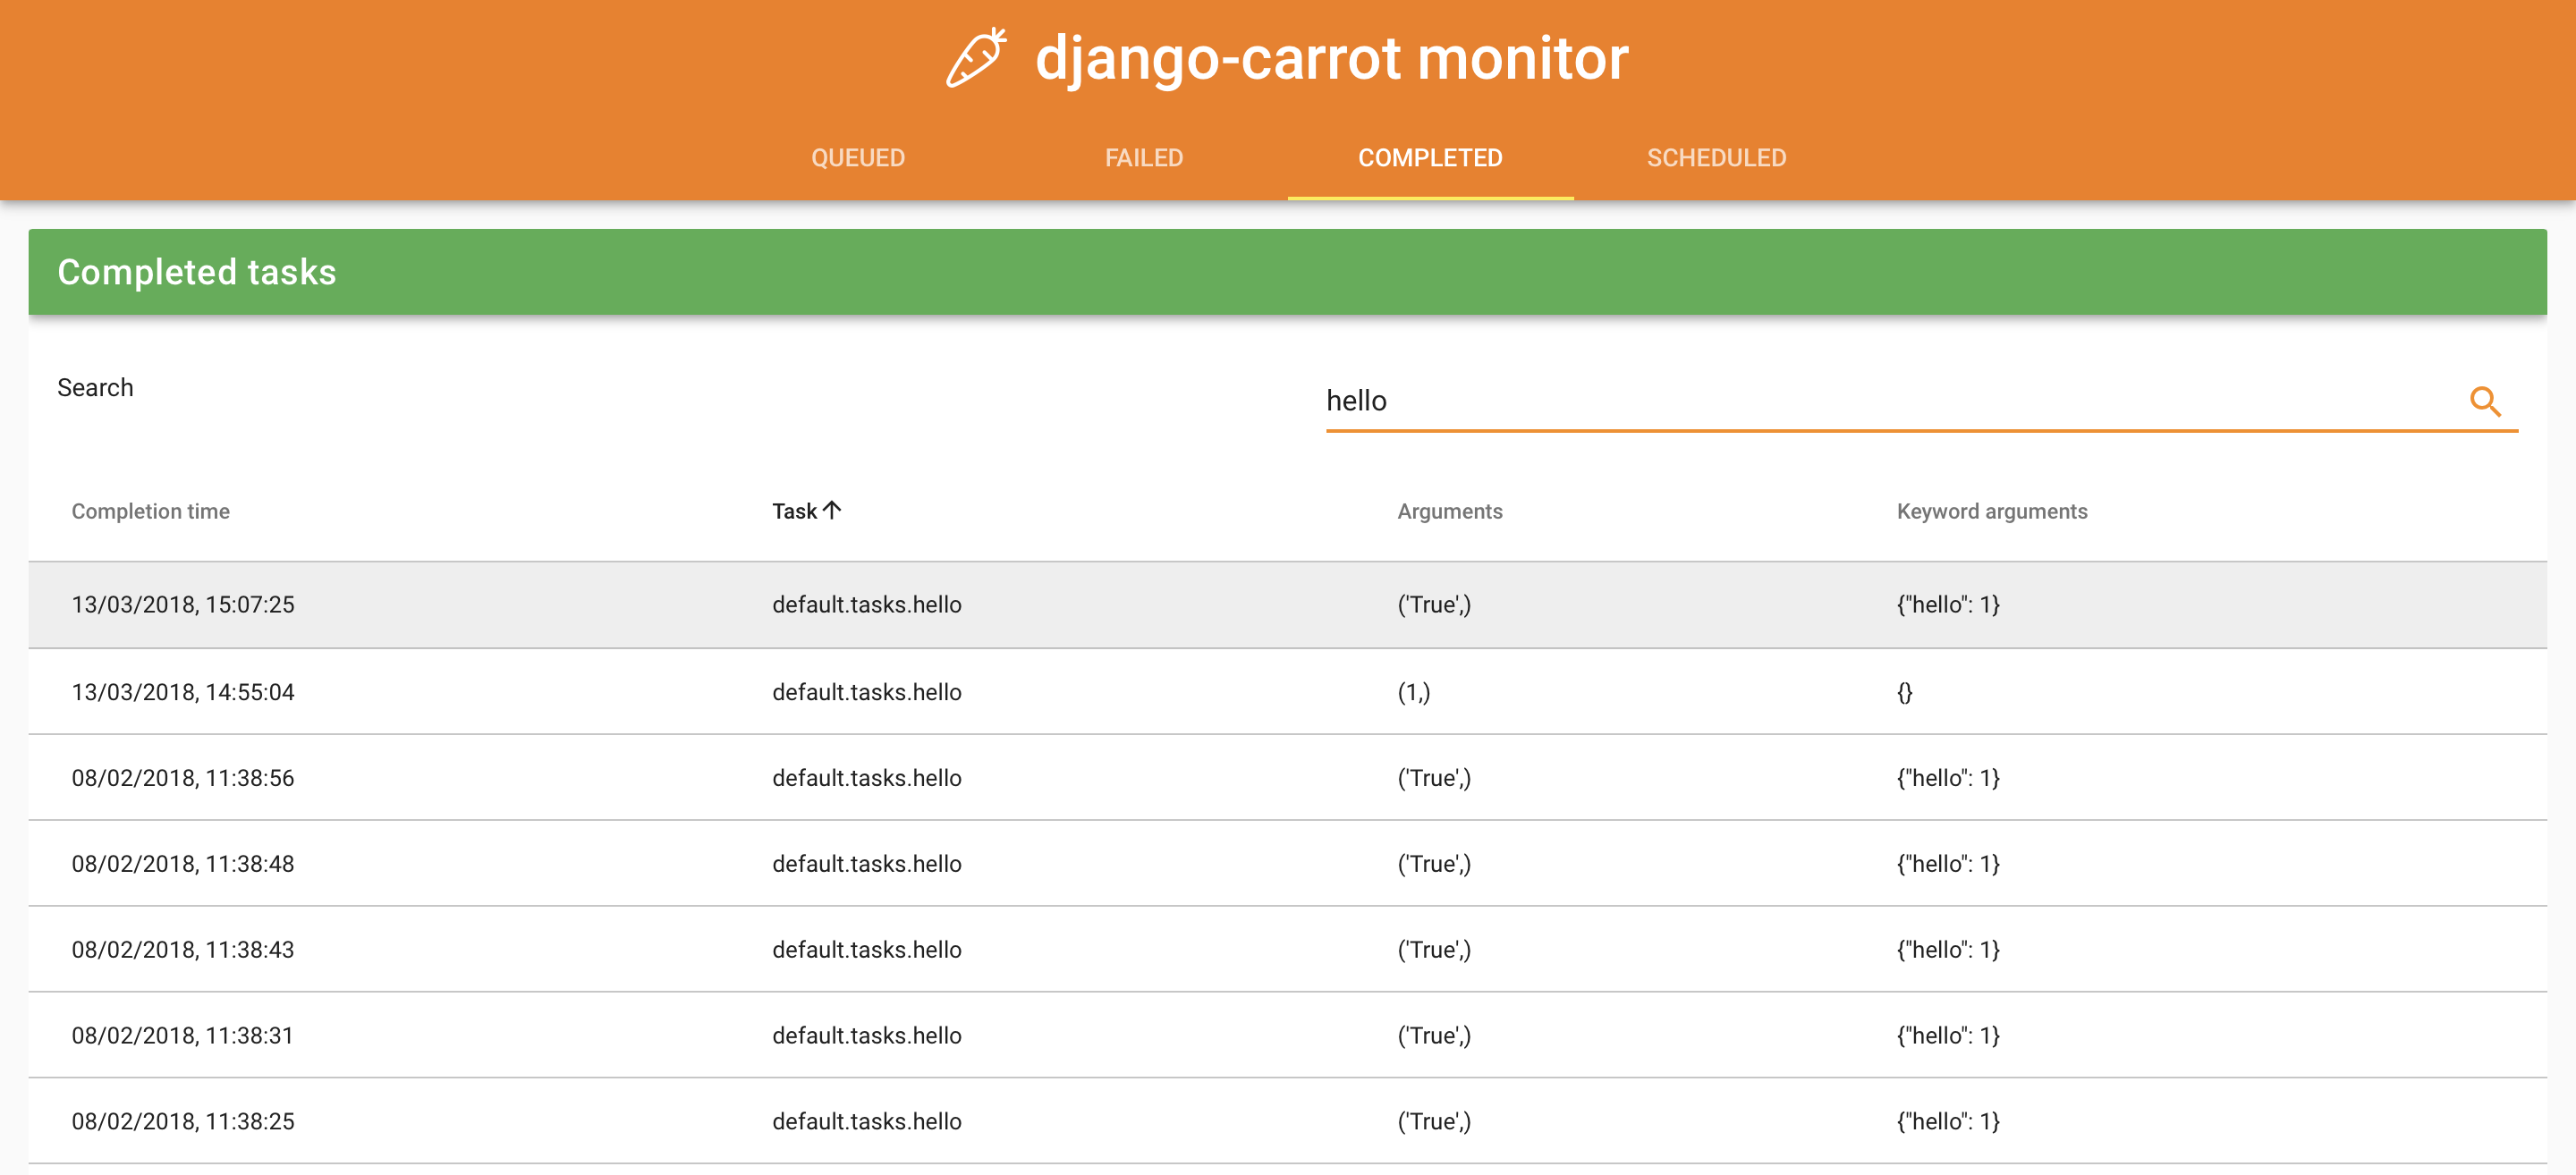This screenshot has height=1175, width=2576.
Task: Click the carrot logo icon
Action: pos(976,58)
